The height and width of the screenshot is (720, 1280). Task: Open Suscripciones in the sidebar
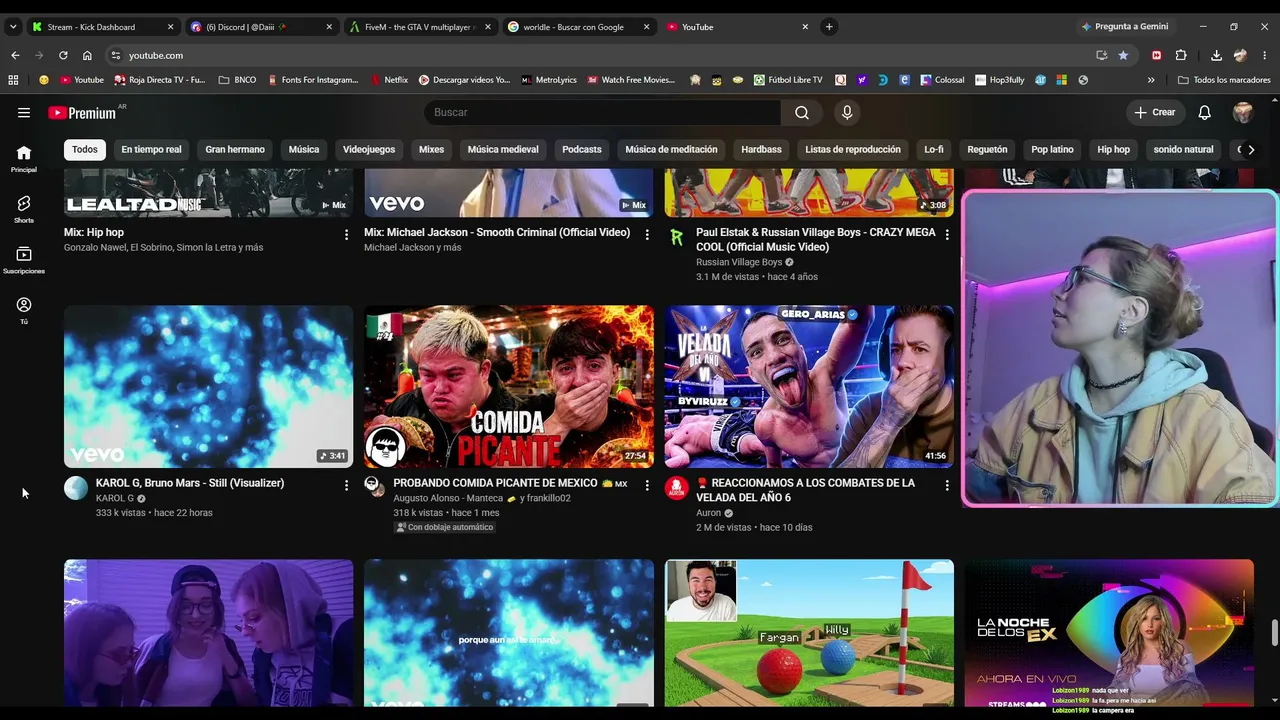tap(24, 260)
